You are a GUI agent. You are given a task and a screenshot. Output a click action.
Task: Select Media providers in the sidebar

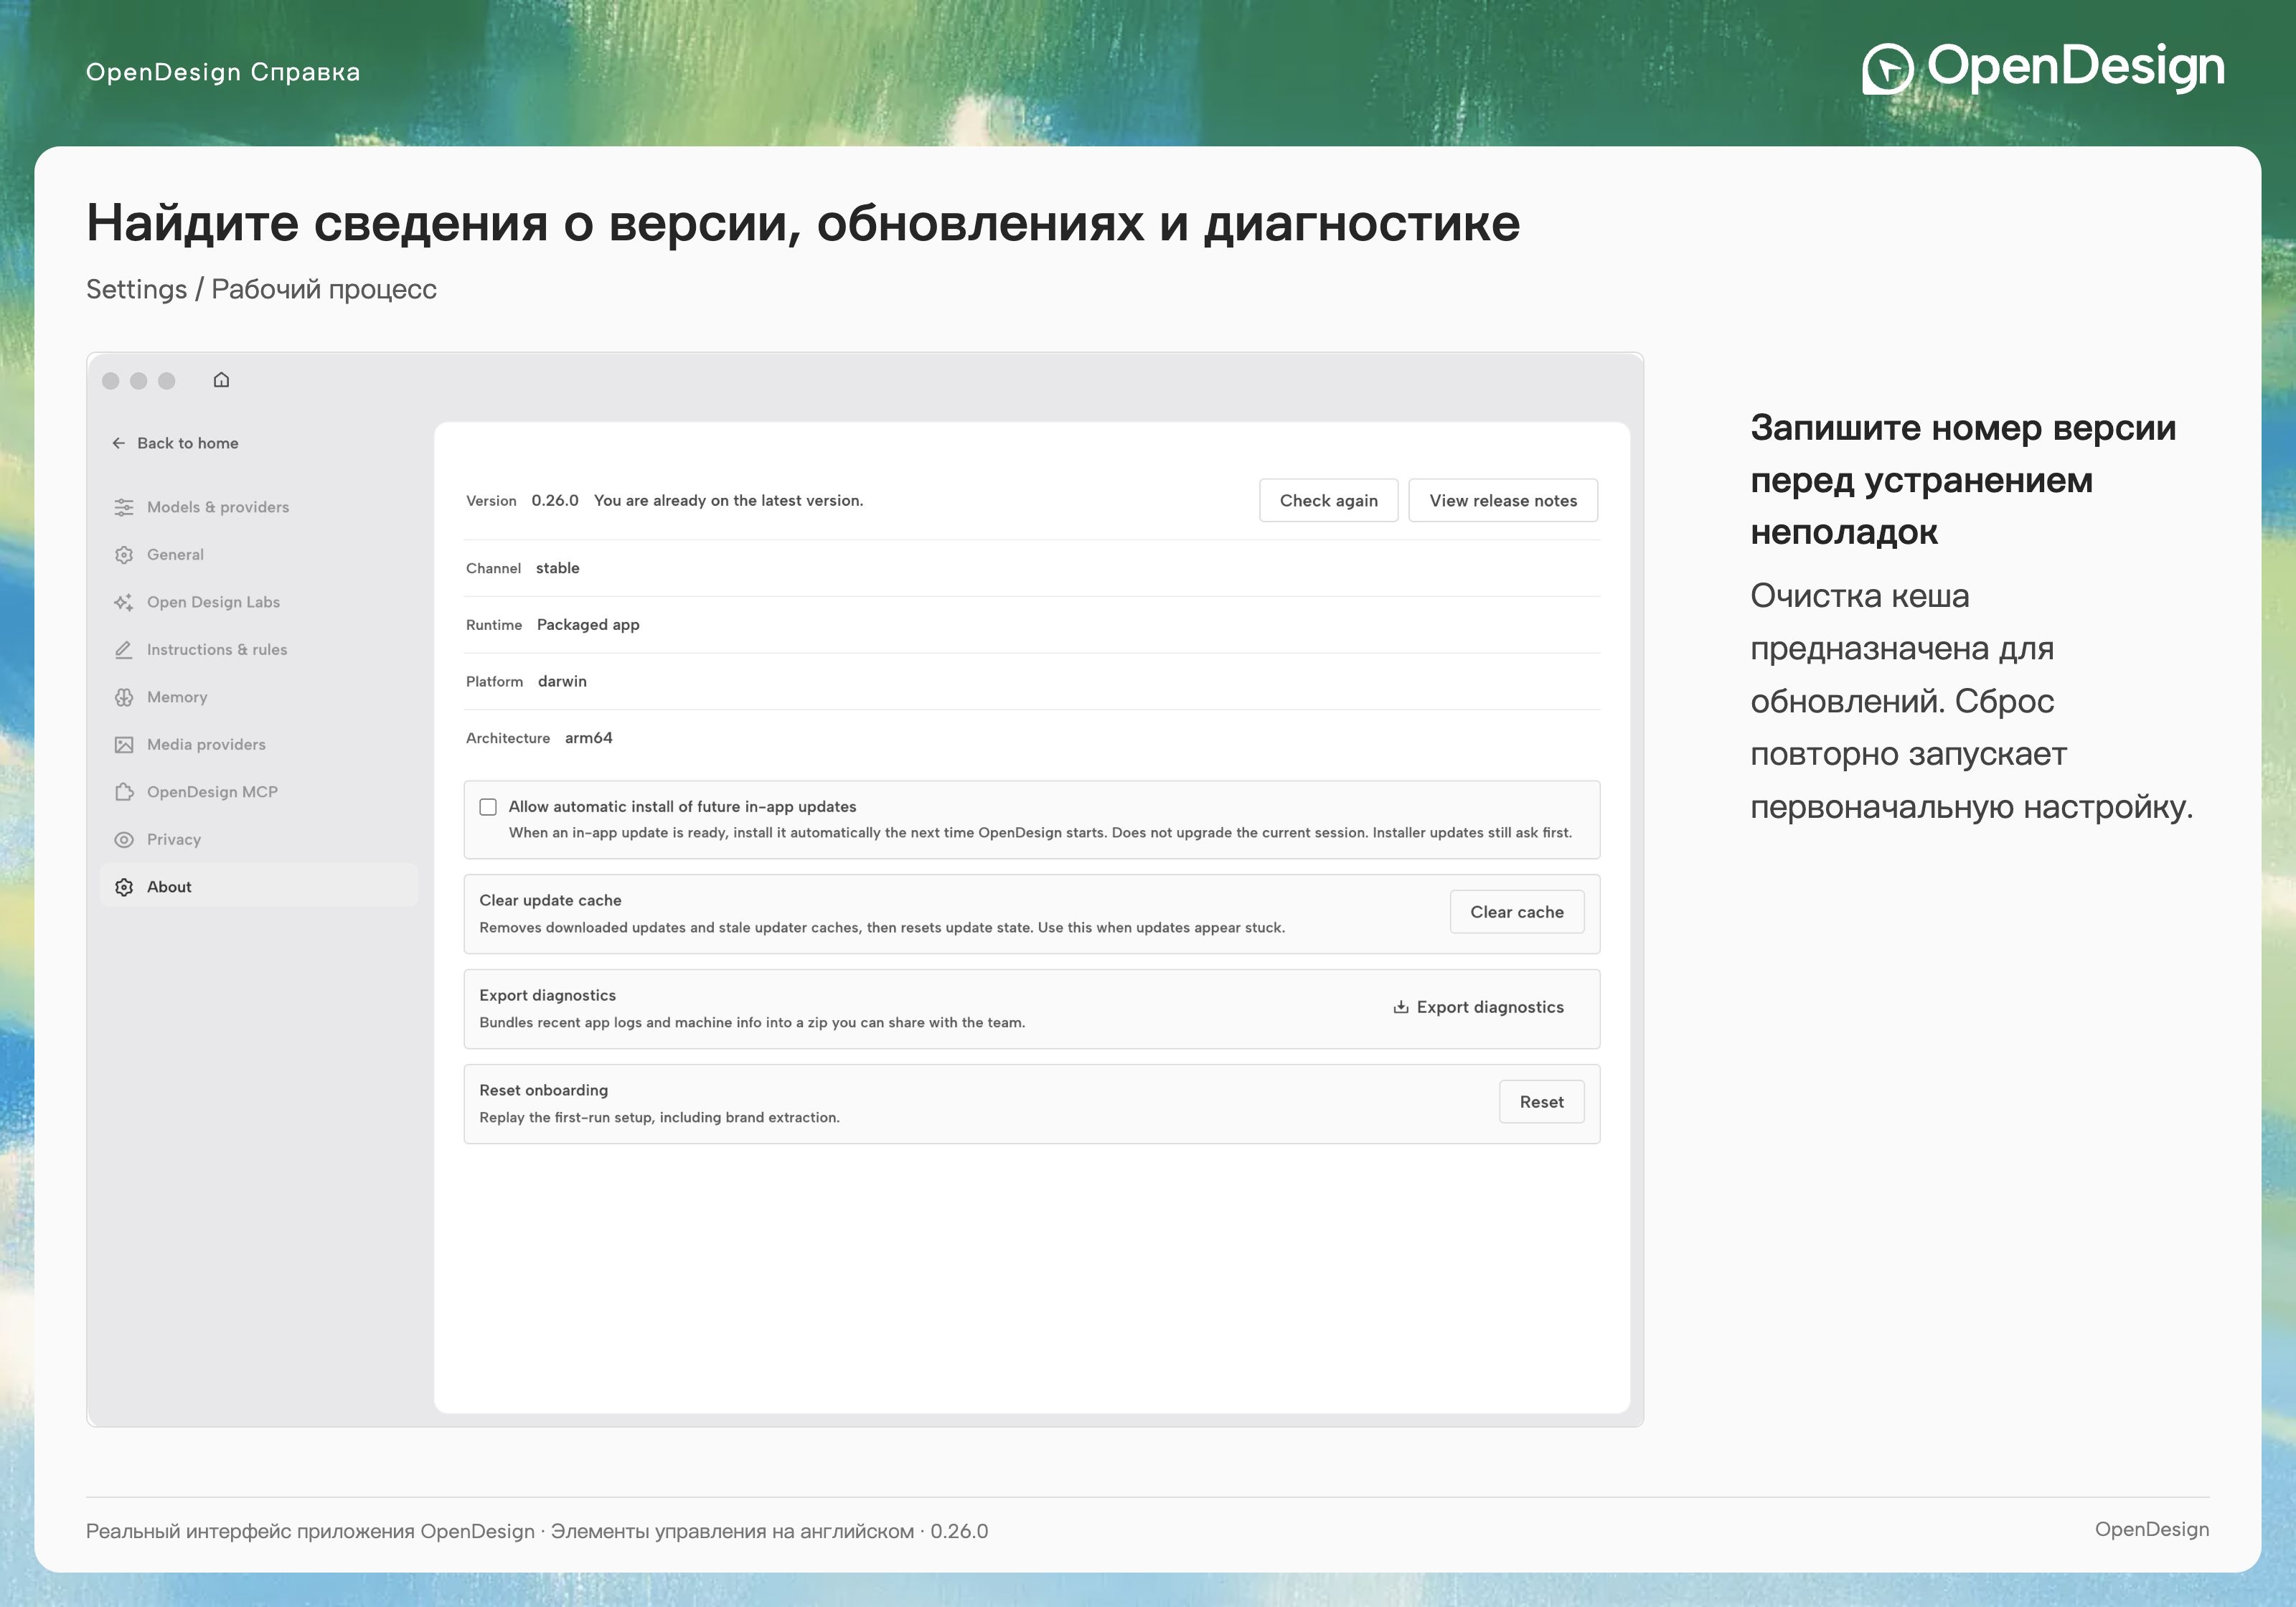point(259,745)
